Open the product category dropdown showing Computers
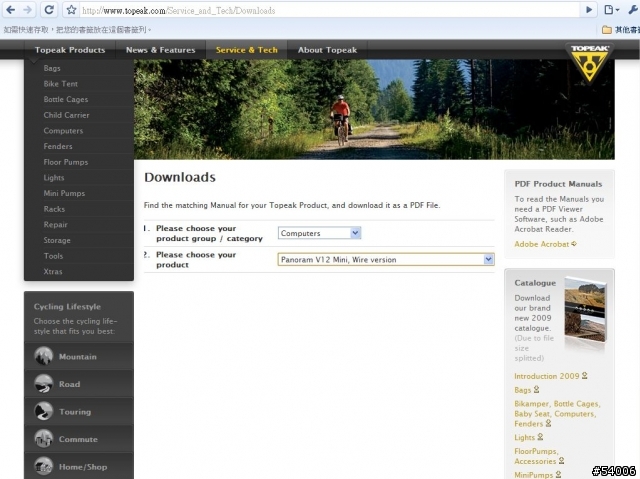This screenshot has height=479, width=640. click(x=319, y=233)
